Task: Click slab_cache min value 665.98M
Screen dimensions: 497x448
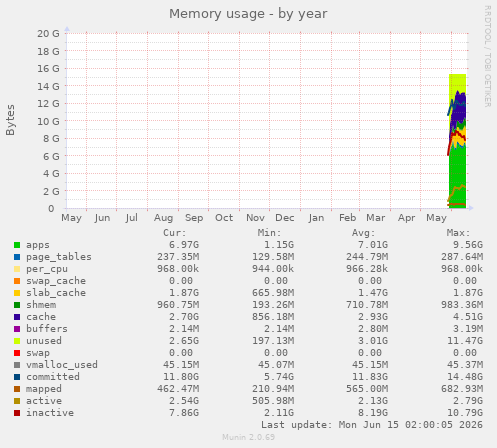Action: click(x=273, y=293)
